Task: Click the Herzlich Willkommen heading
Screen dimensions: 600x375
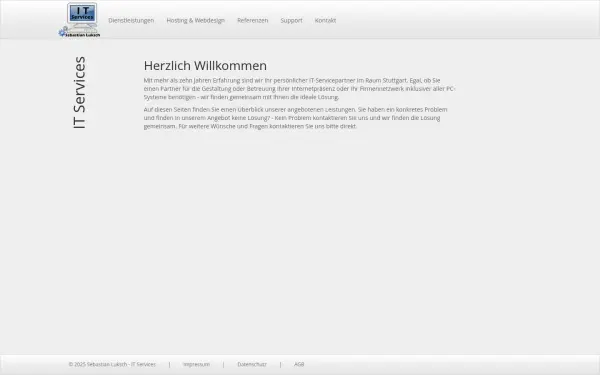Action: [205, 65]
